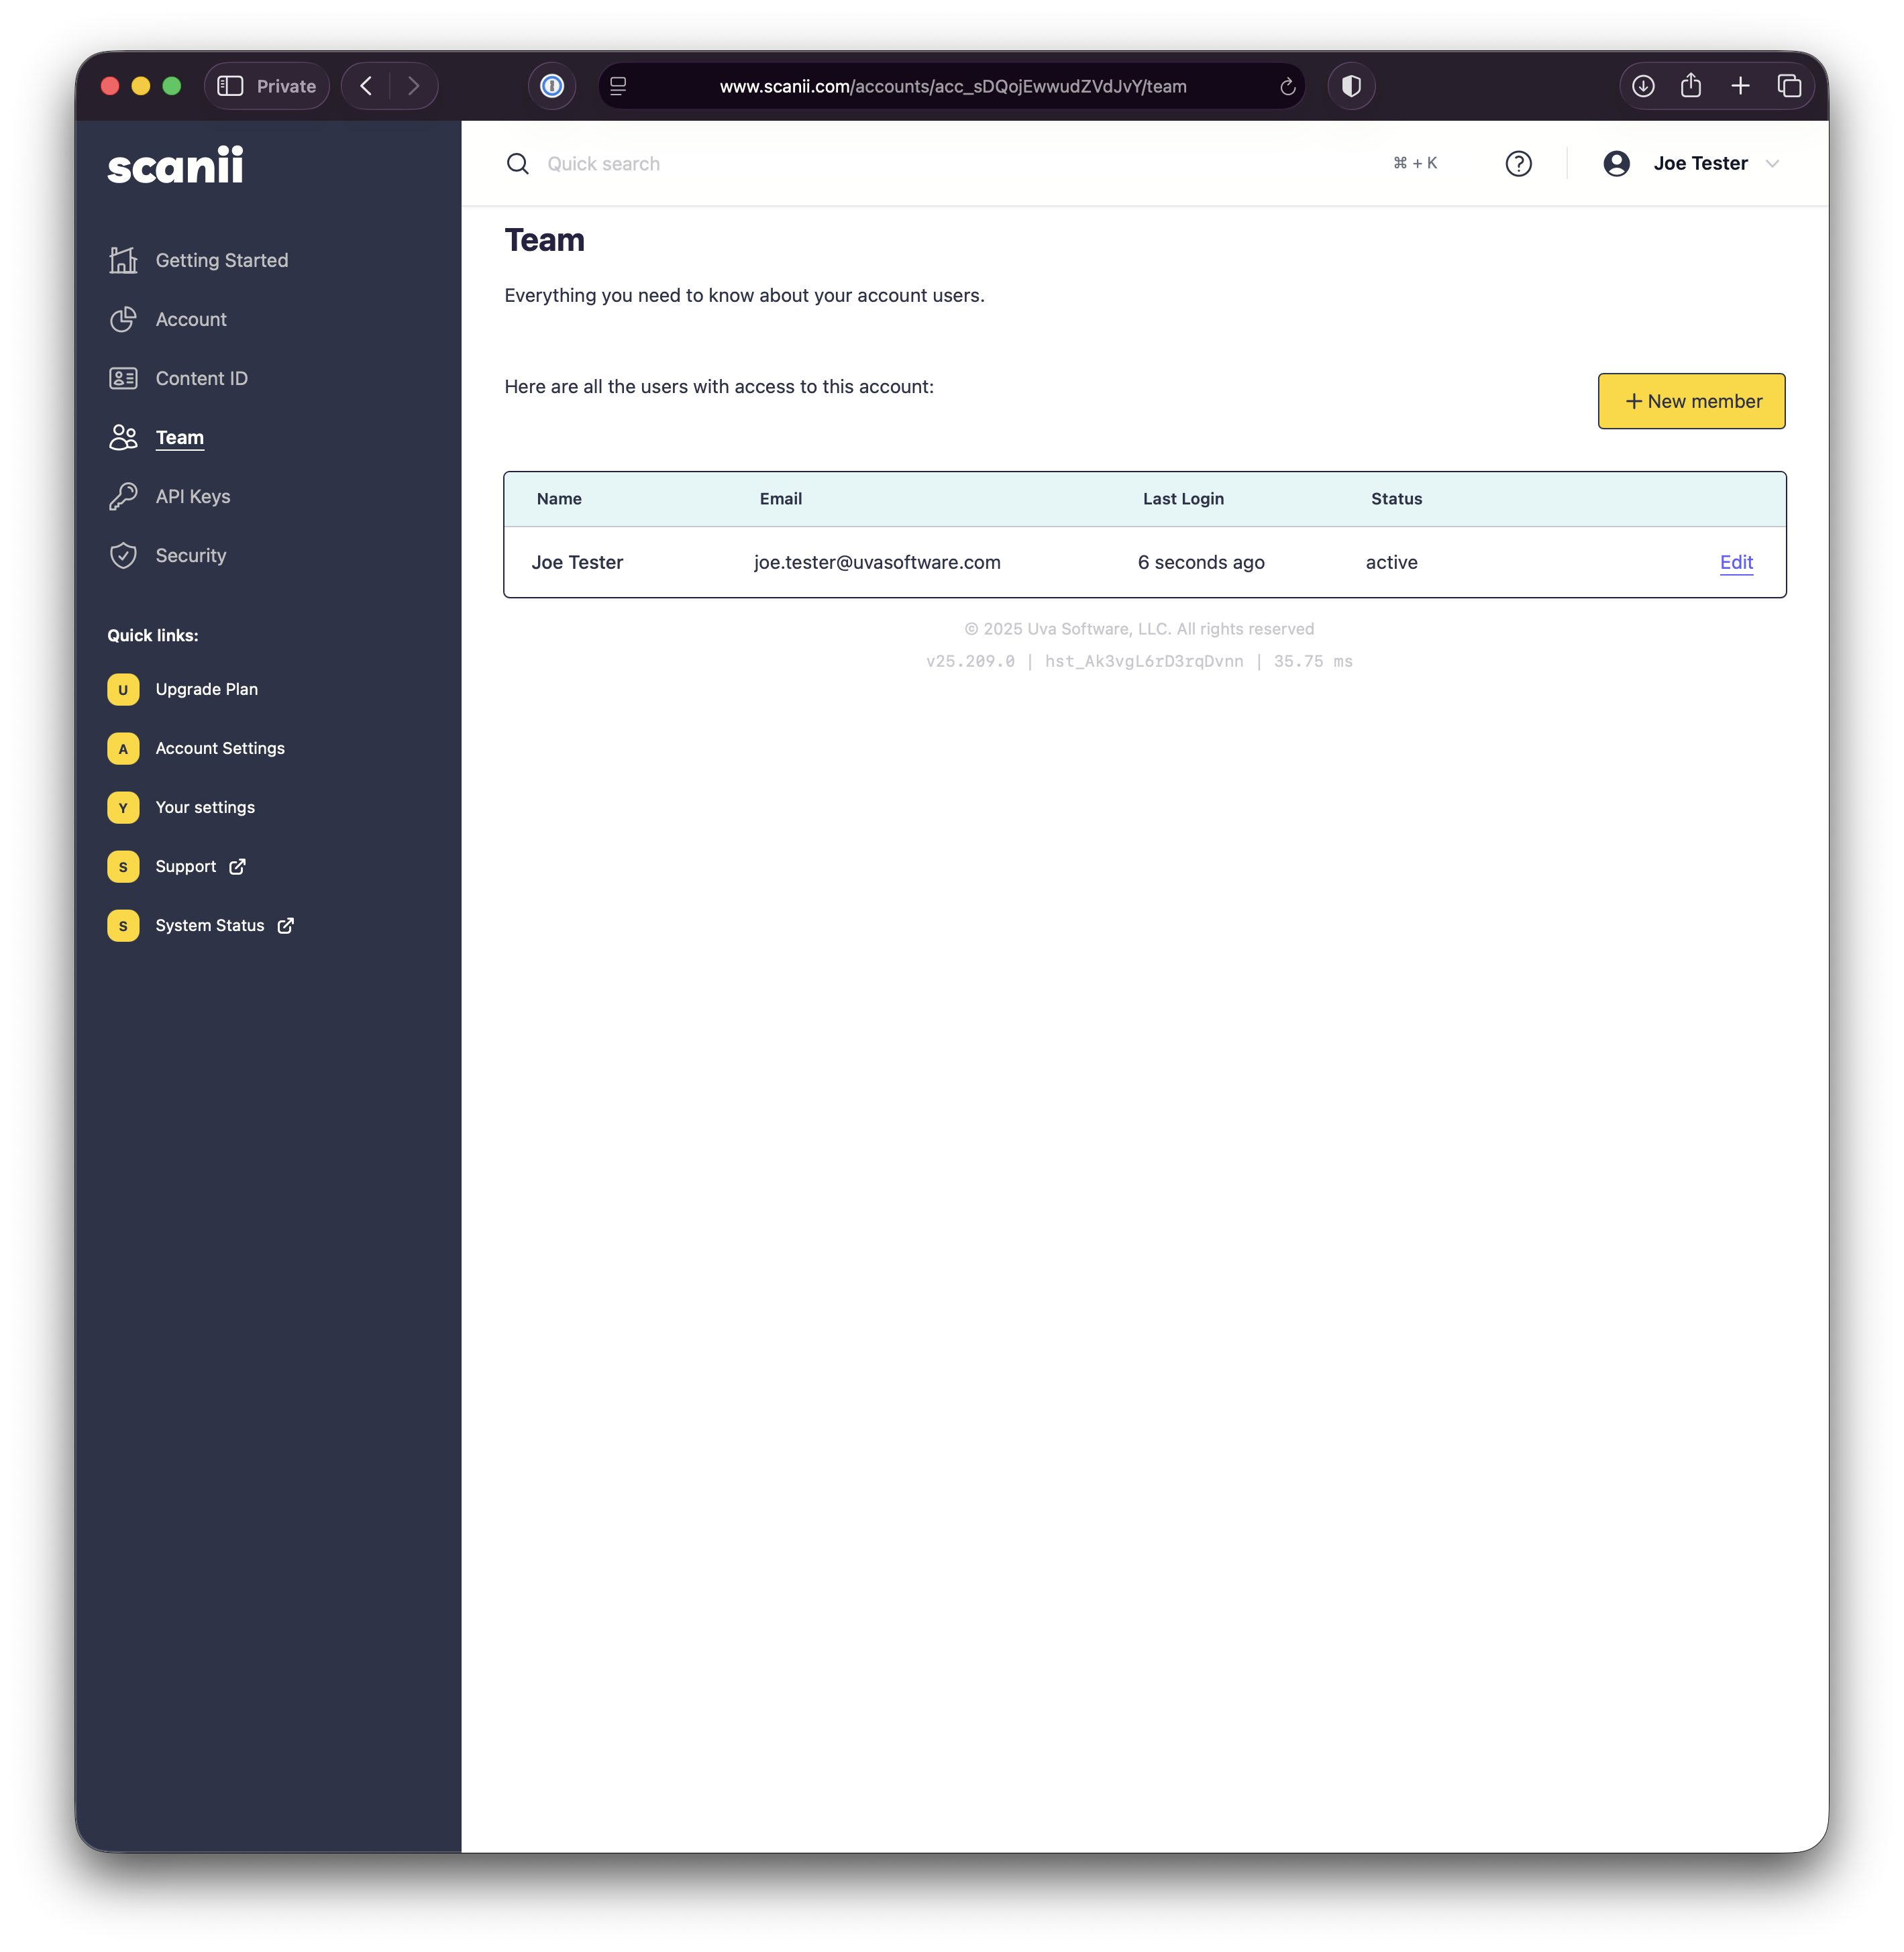Toggle the browser sidebar button

tap(230, 86)
